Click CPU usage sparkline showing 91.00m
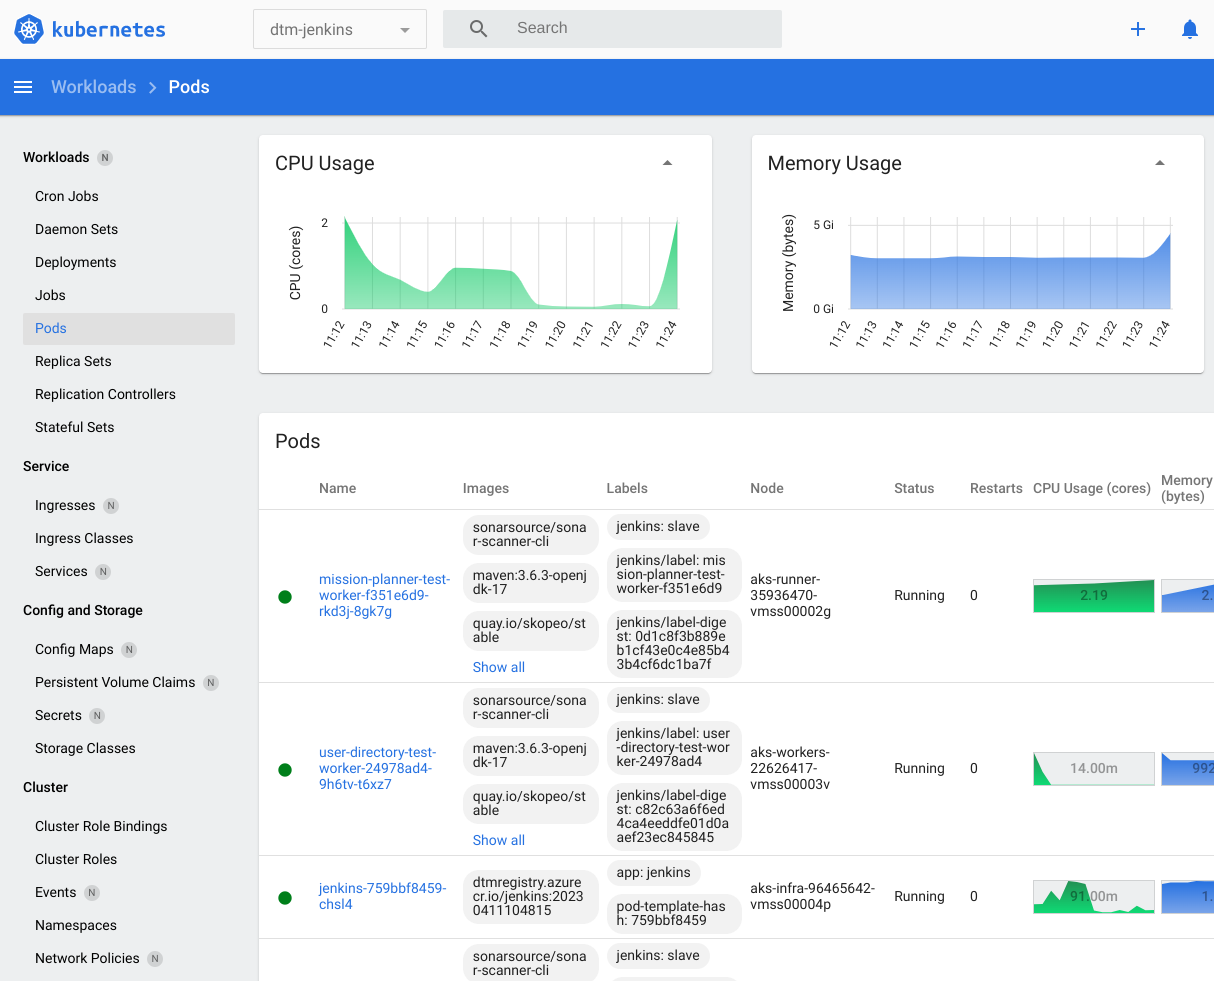The height and width of the screenshot is (981, 1214). [1094, 896]
